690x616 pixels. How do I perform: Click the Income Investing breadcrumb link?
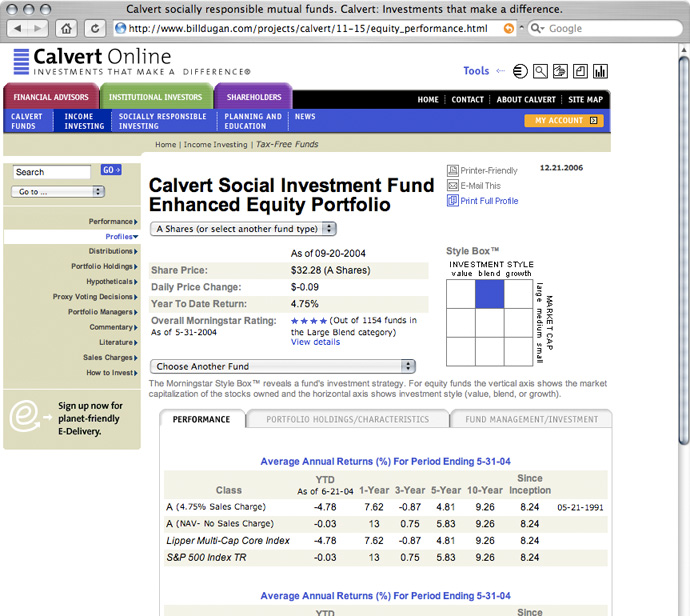coord(215,145)
